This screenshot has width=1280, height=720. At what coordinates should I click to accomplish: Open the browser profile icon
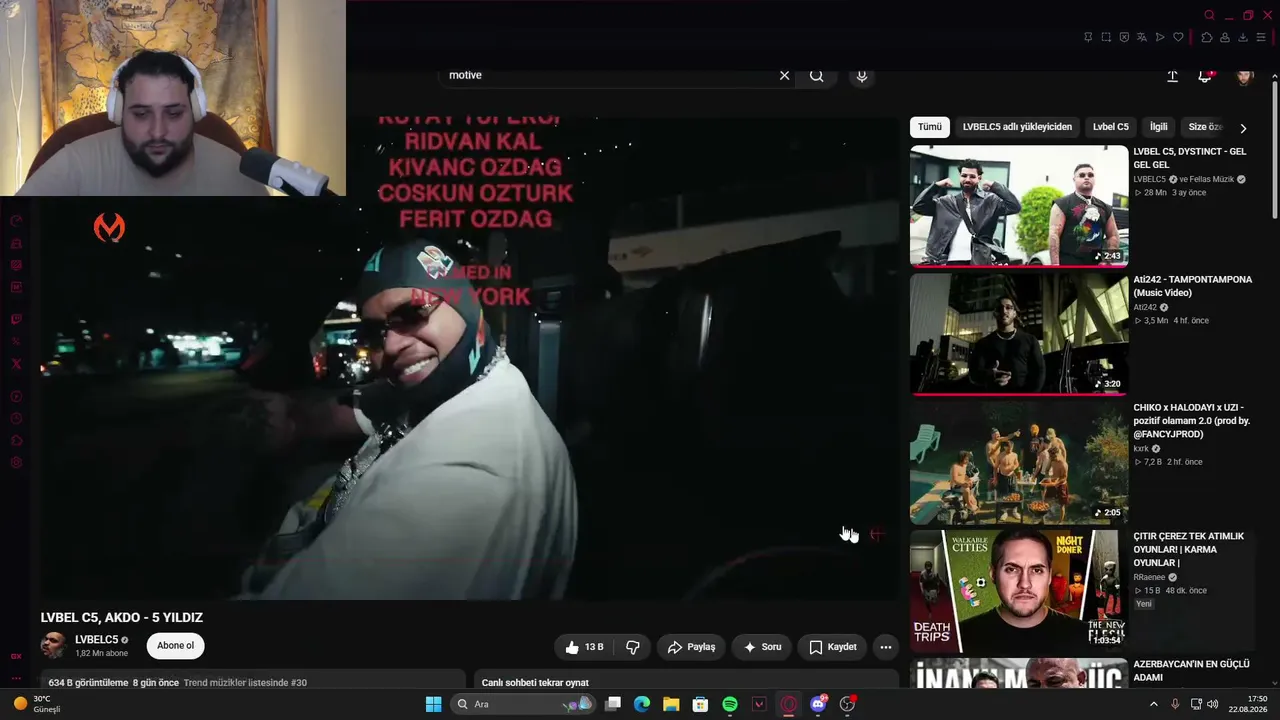(x=1225, y=37)
